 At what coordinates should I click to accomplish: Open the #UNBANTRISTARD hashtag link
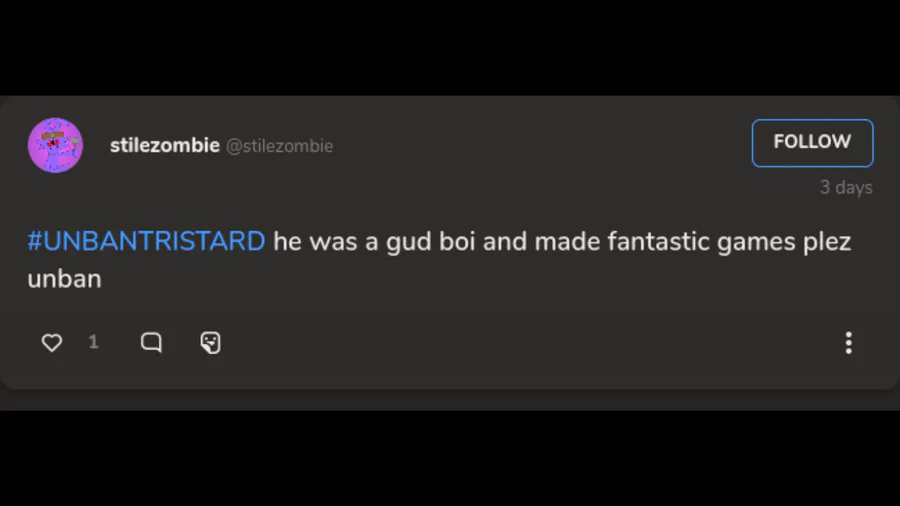click(146, 241)
